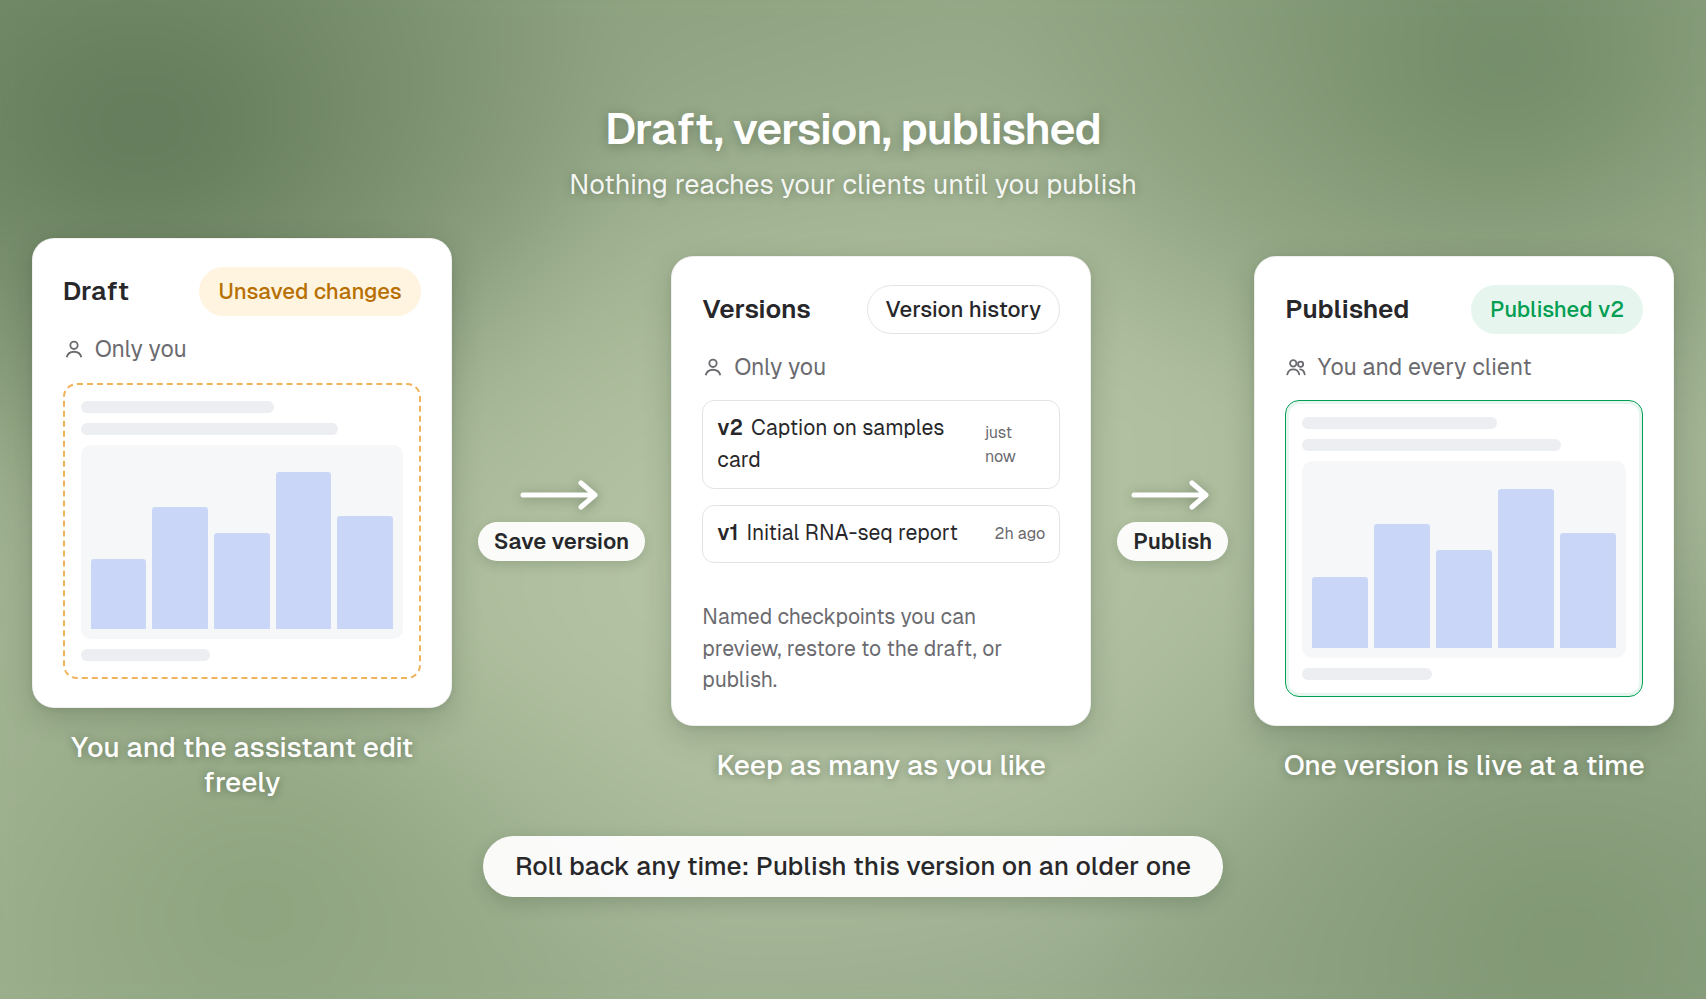Viewport: 1706px width, 999px height.
Task: Click the '2h ago' timestamp on v1
Action: click(x=1019, y=534)
